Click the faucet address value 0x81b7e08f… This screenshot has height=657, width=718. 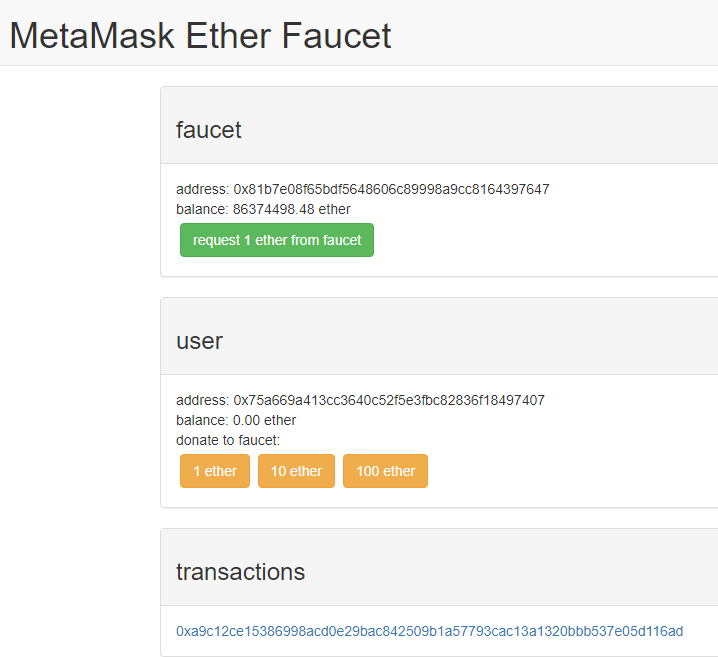click(x=391, y=189)
